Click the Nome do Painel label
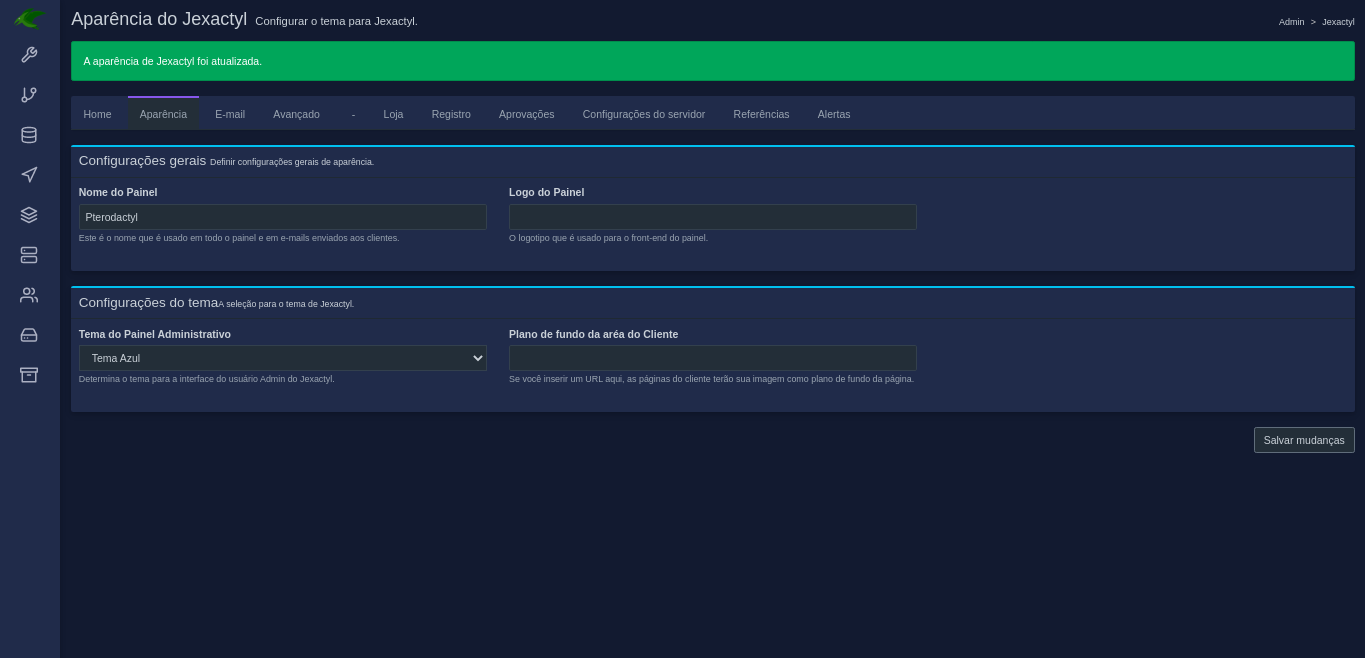The image size is (1365, 658). point(118,192)
